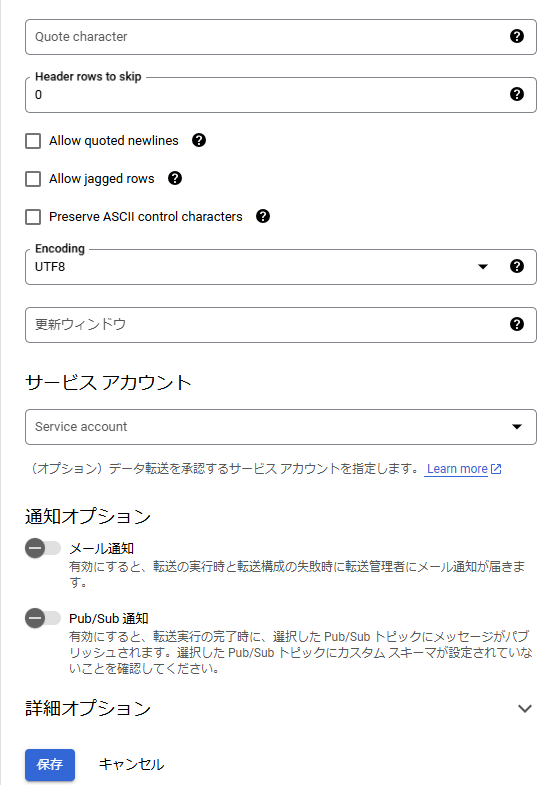This screenshot has height=785, width=553.
Task: Open help icon for 更新ウィンドウ field
Action: click(x=516, y=324)
